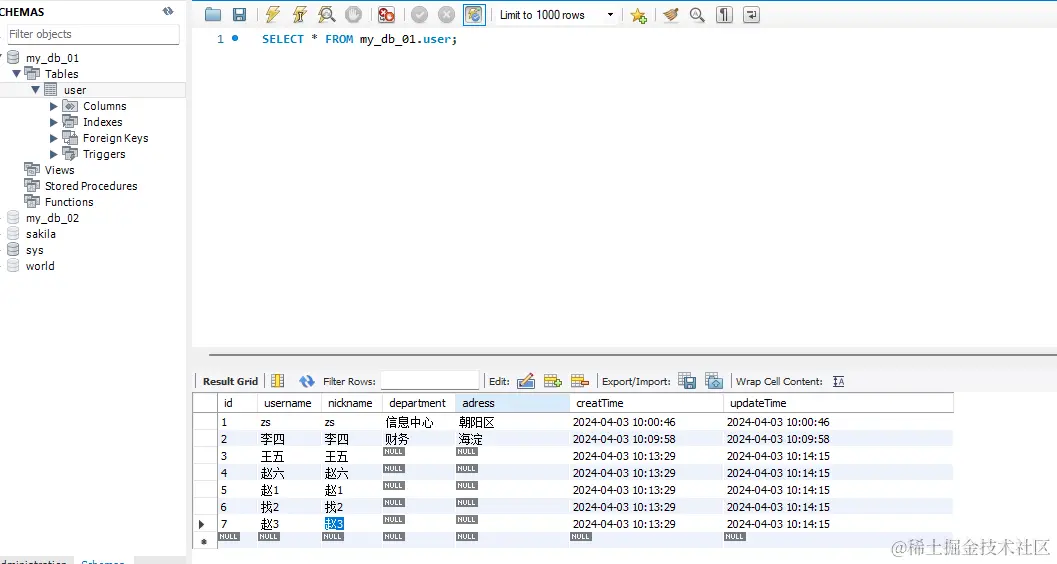The width and height of the screenshot is (1057, 564).
Task: Expand the Foreign Keys node
Action: (x=54, y=138)
